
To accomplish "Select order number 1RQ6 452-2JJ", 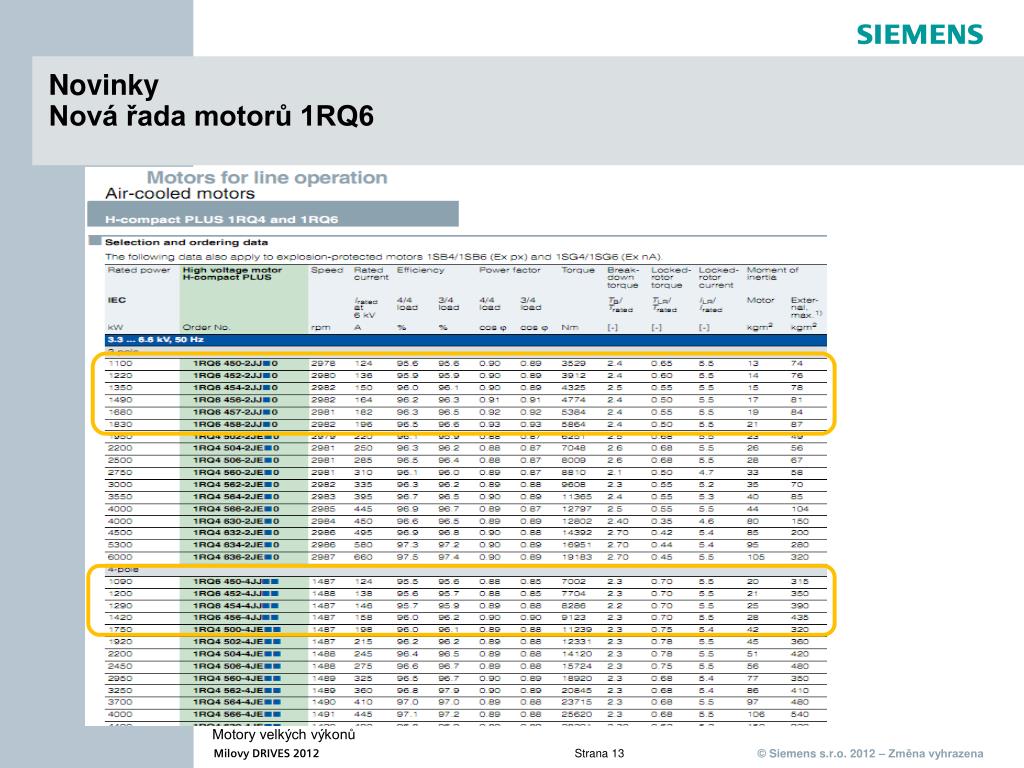I will click(x=235, y=376).
